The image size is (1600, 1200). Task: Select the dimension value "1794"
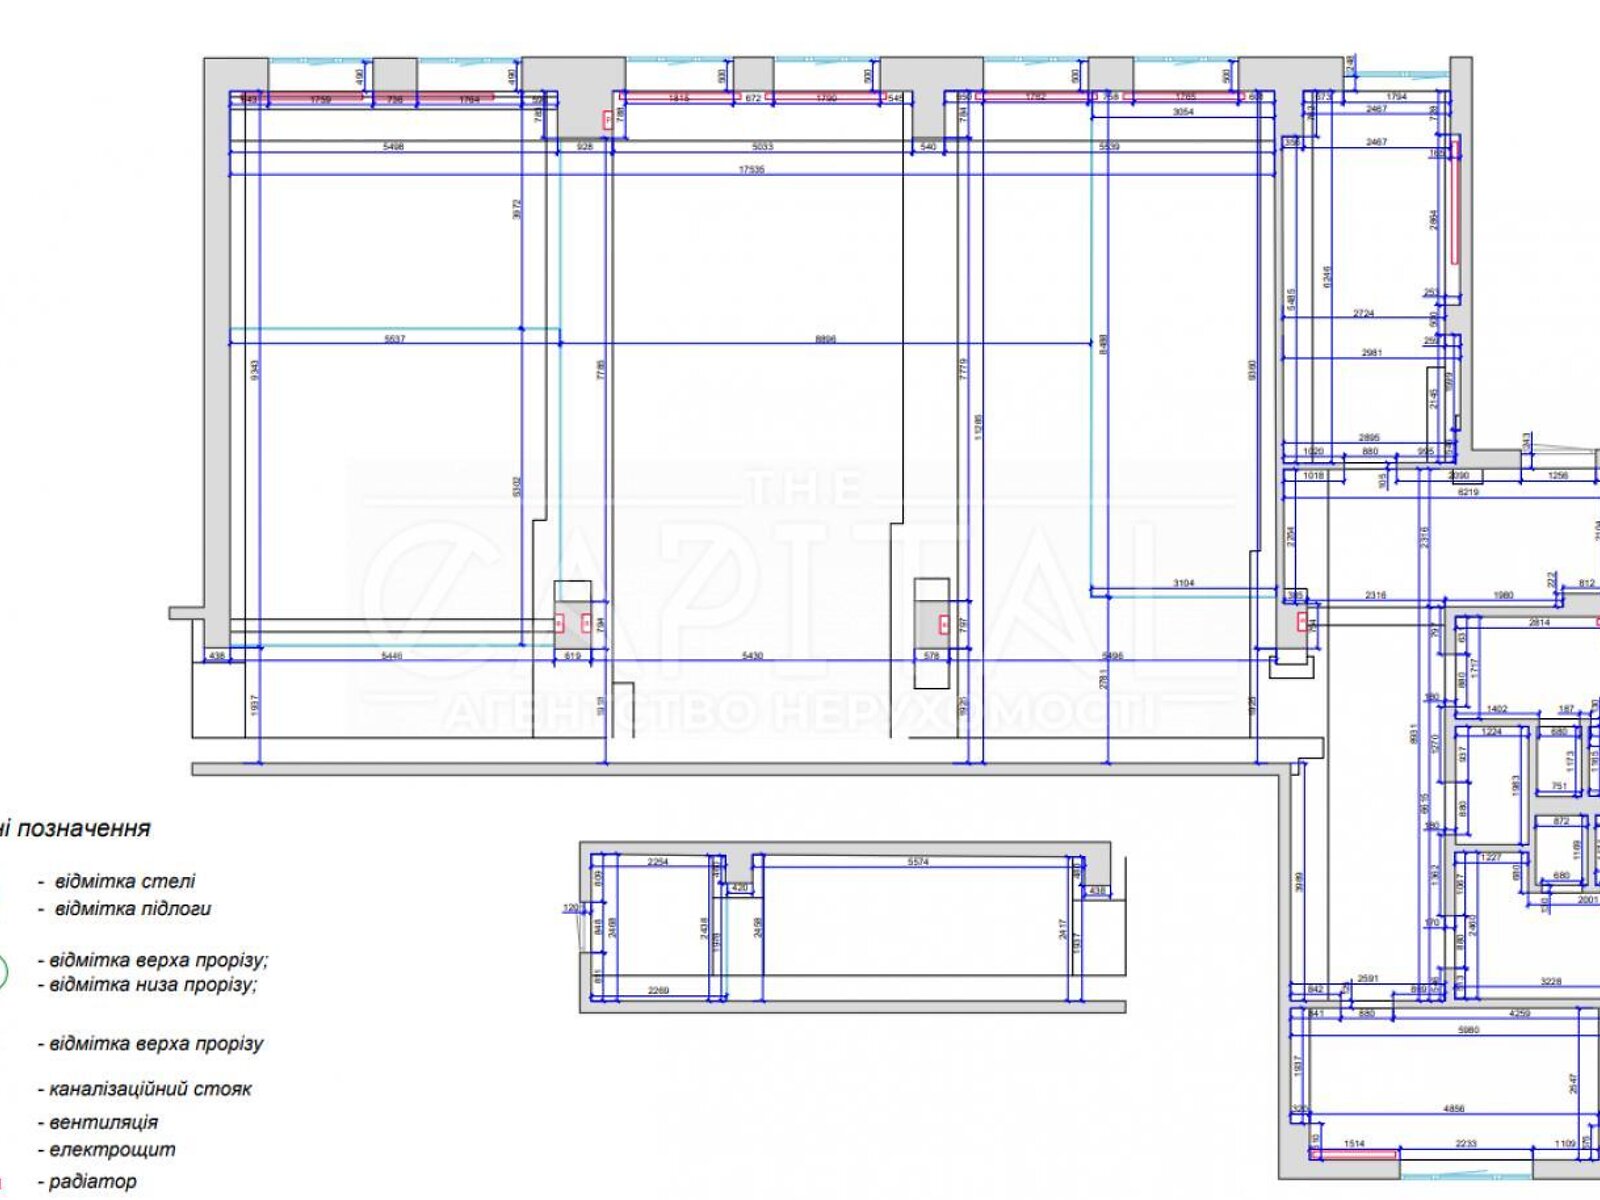1396,97
